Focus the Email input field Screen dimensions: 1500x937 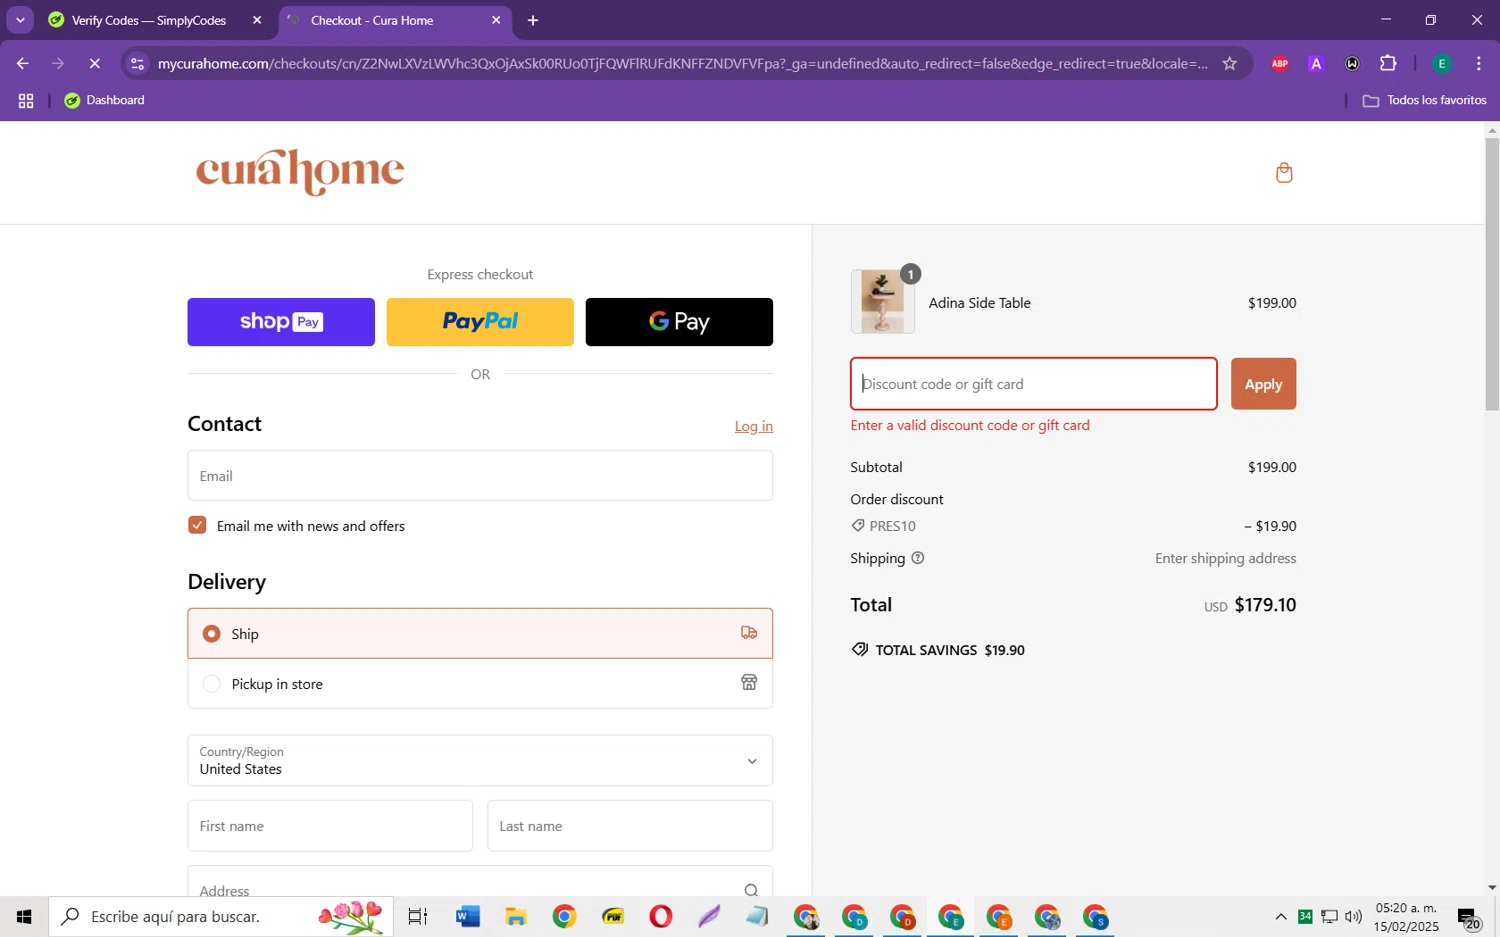click(x=480, y=475)
